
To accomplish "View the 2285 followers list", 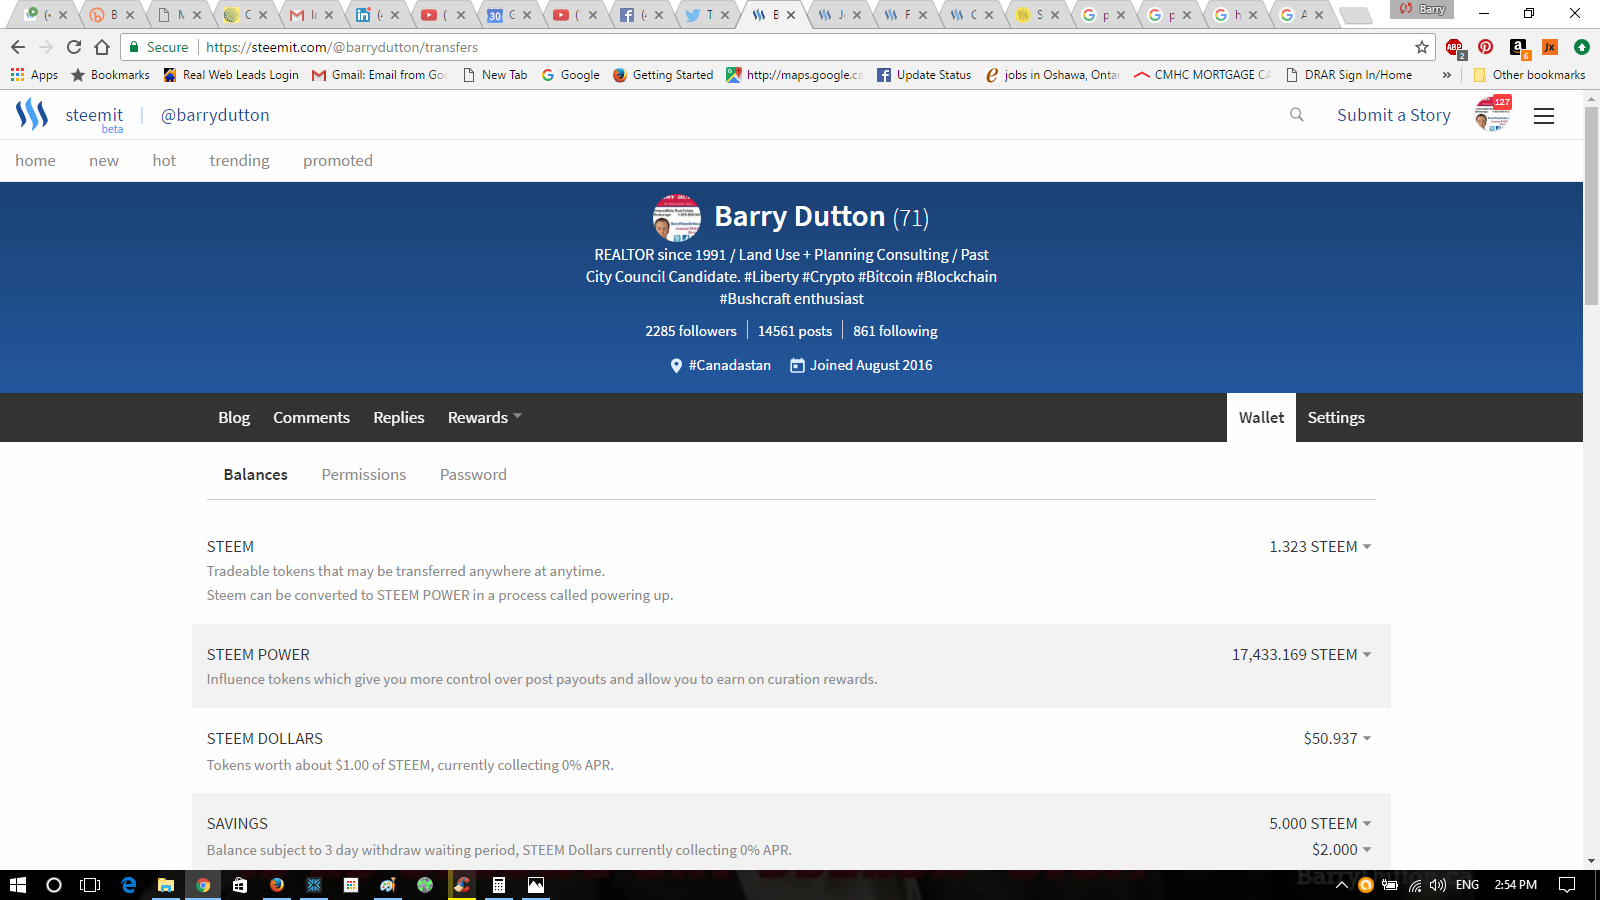I will (691, 331).
